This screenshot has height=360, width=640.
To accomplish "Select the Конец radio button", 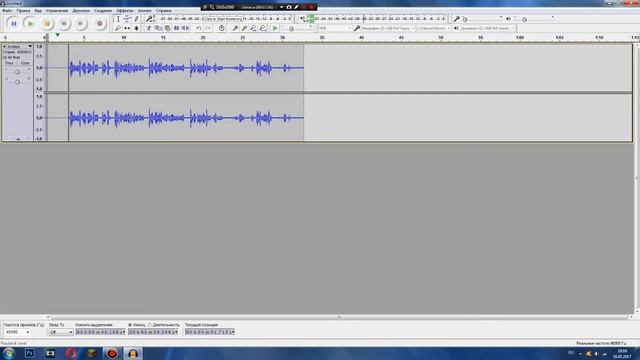I will pyautogui.click(x=130, y=325).
